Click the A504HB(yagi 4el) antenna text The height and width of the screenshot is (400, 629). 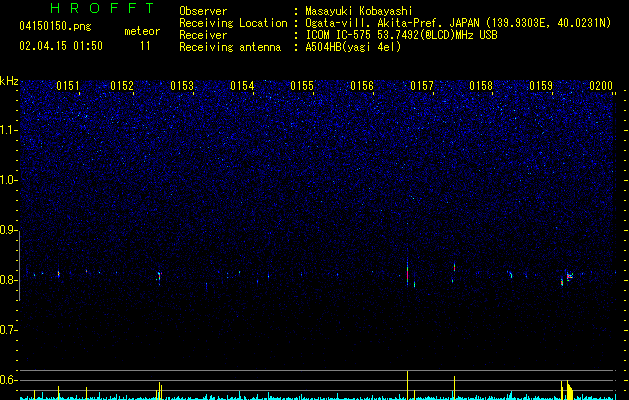[353, 47]
